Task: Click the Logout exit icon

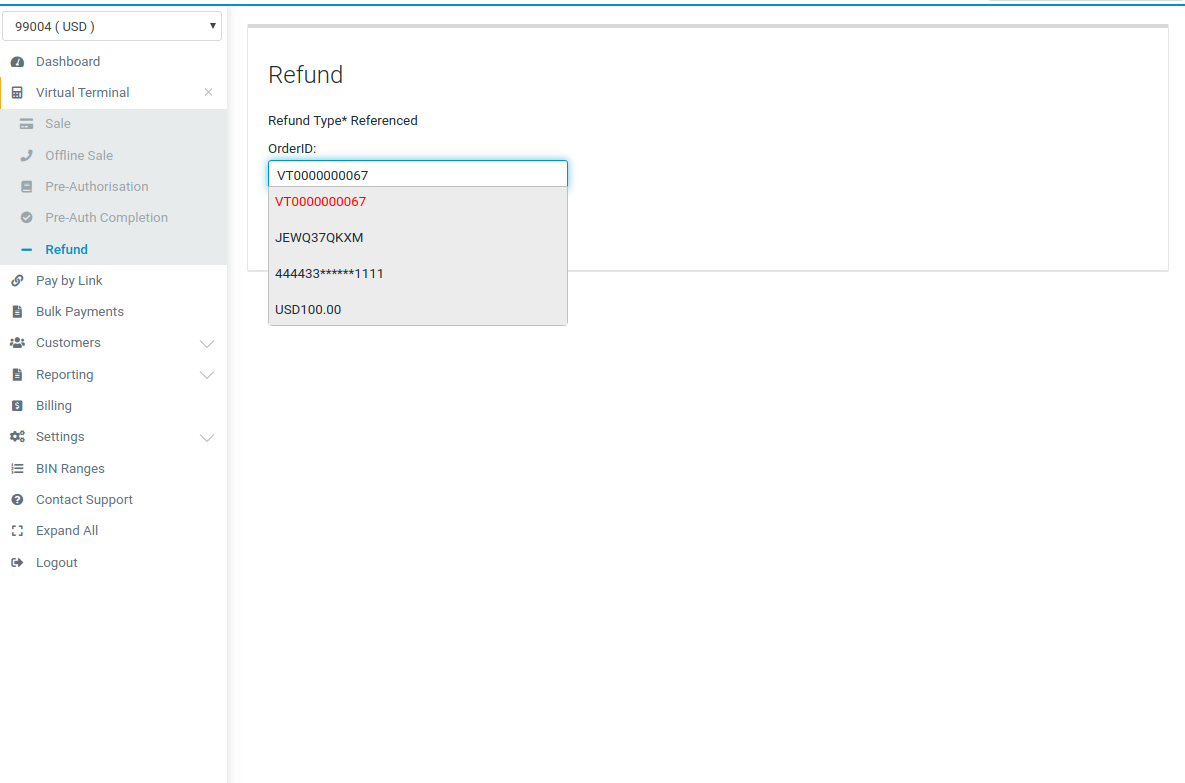Action: pos(17,563)
